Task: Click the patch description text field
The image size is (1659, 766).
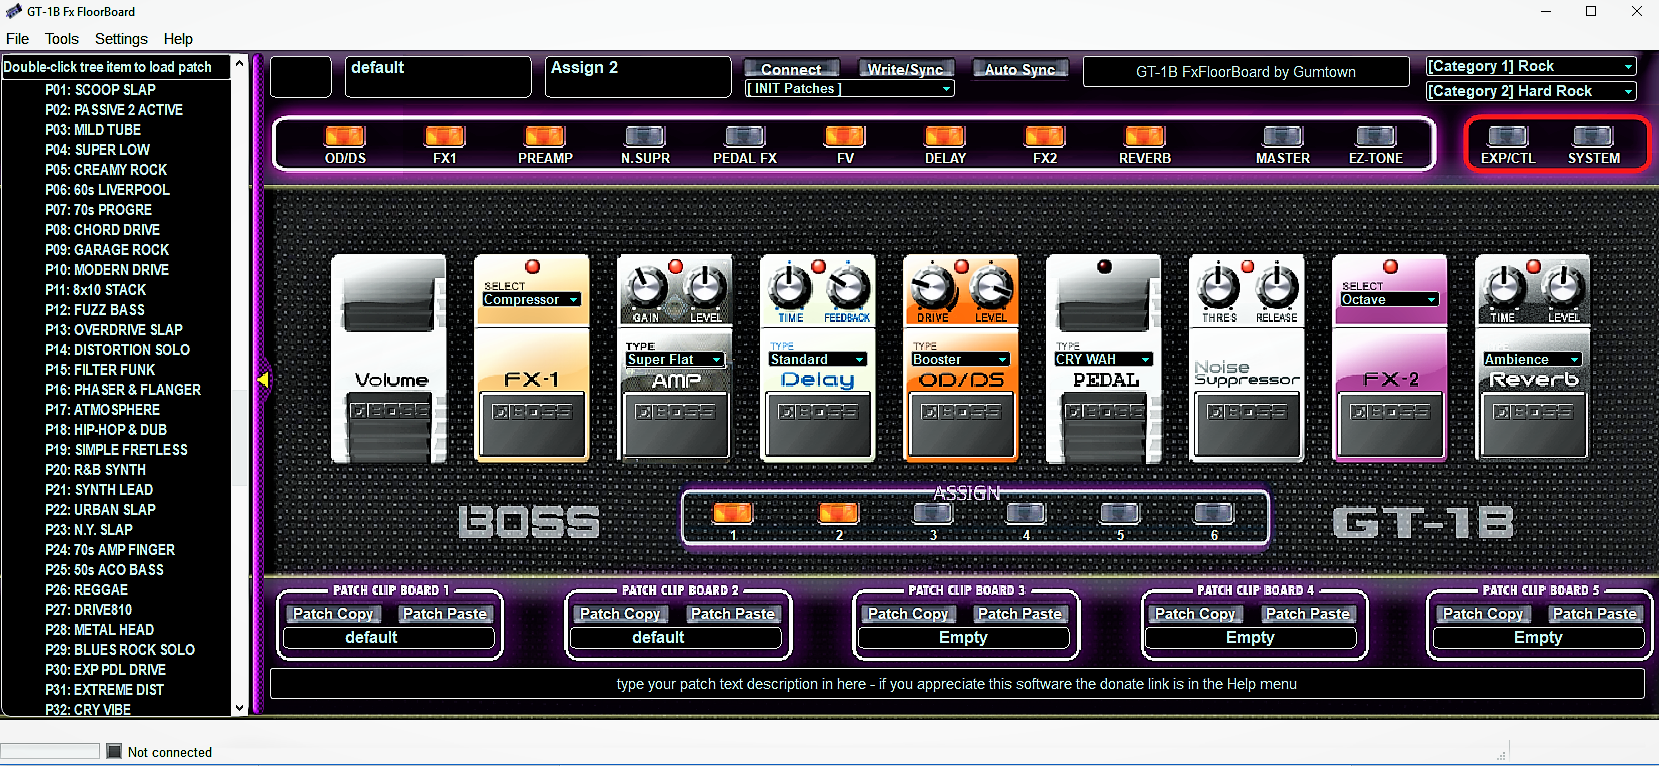Action: [957, 684]
